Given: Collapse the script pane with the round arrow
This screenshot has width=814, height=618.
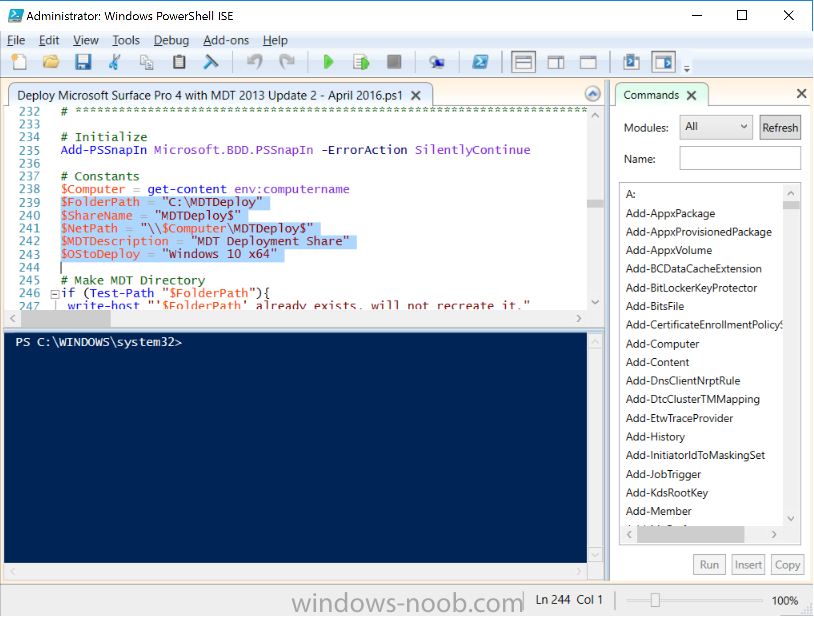Looking at the screenshot, I should click(x=592, y=94).
